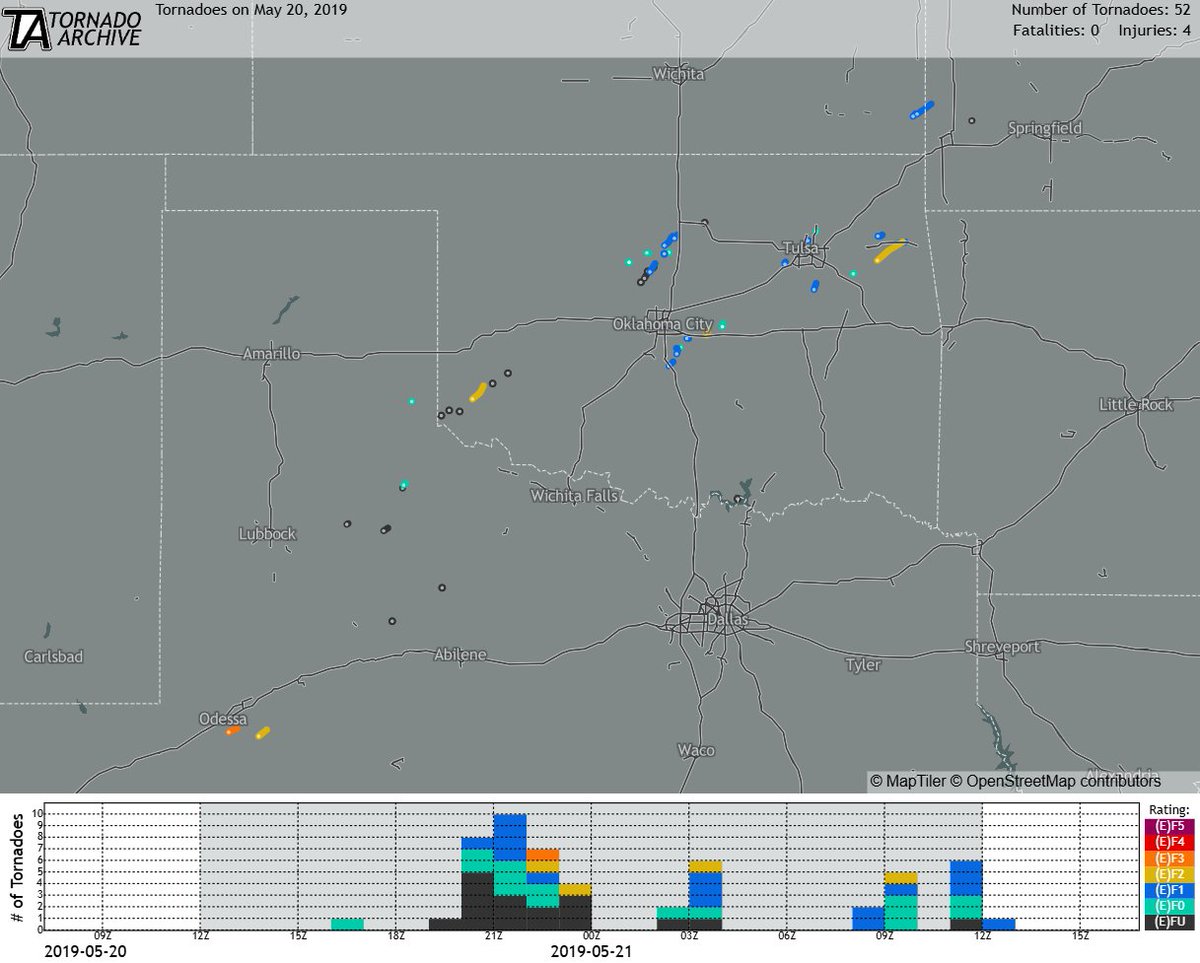Click the Tornadoes on May 20, 2019 title
Viewport: 1200px width, 963px height.
pyautogui.click(x=251, y=10)
